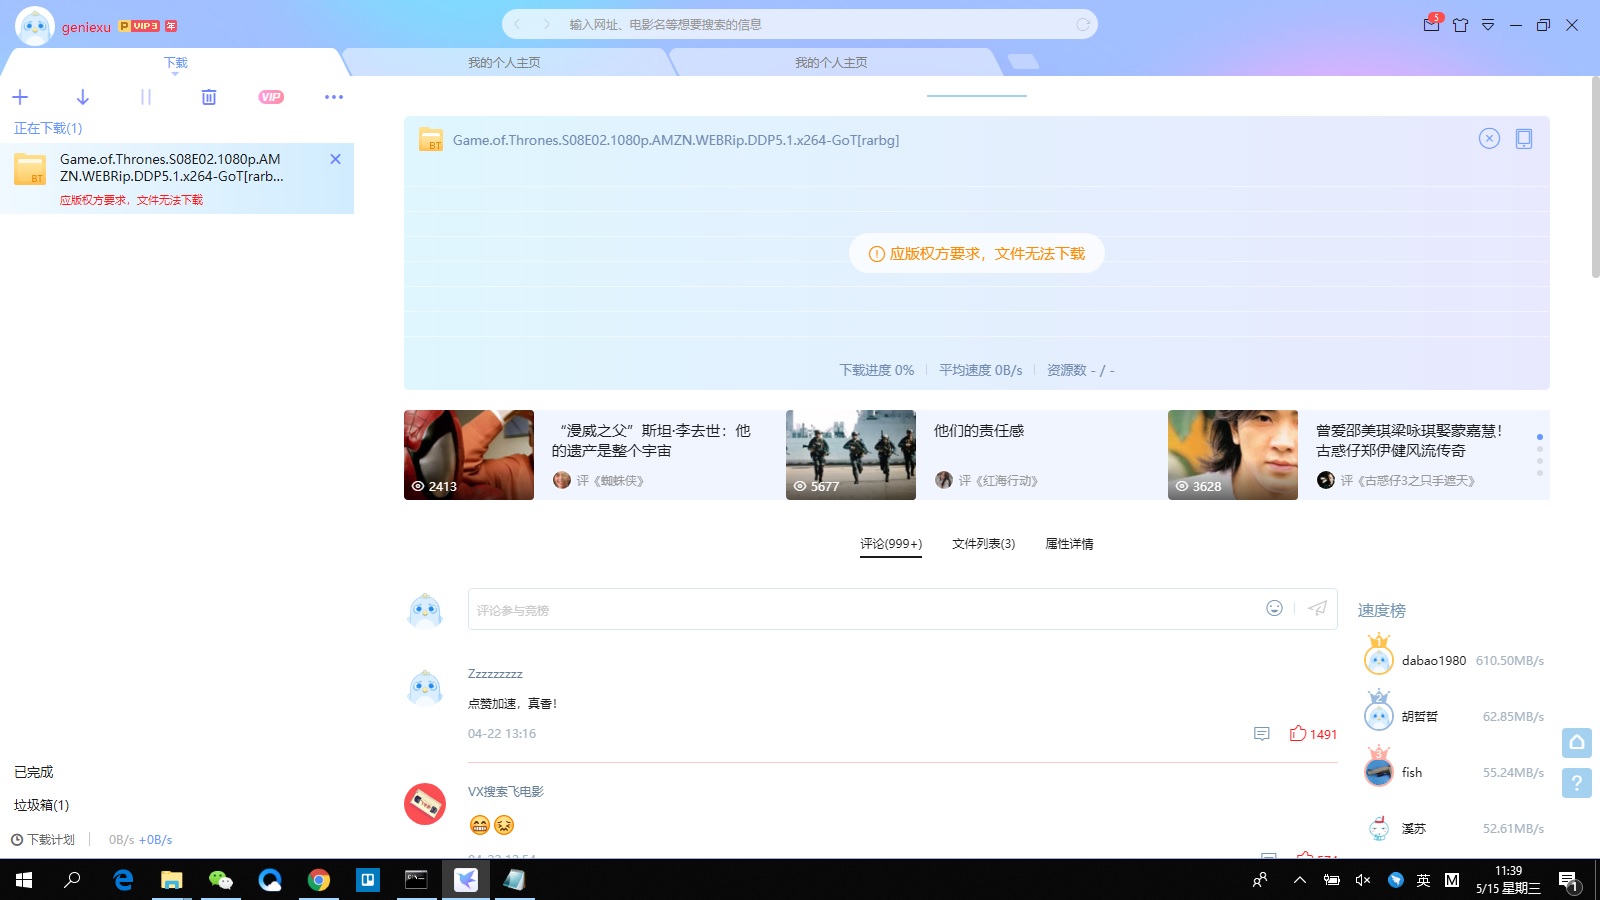
Task: Switch to 评论(999+) tab
Action: click(x=891, y=544)
